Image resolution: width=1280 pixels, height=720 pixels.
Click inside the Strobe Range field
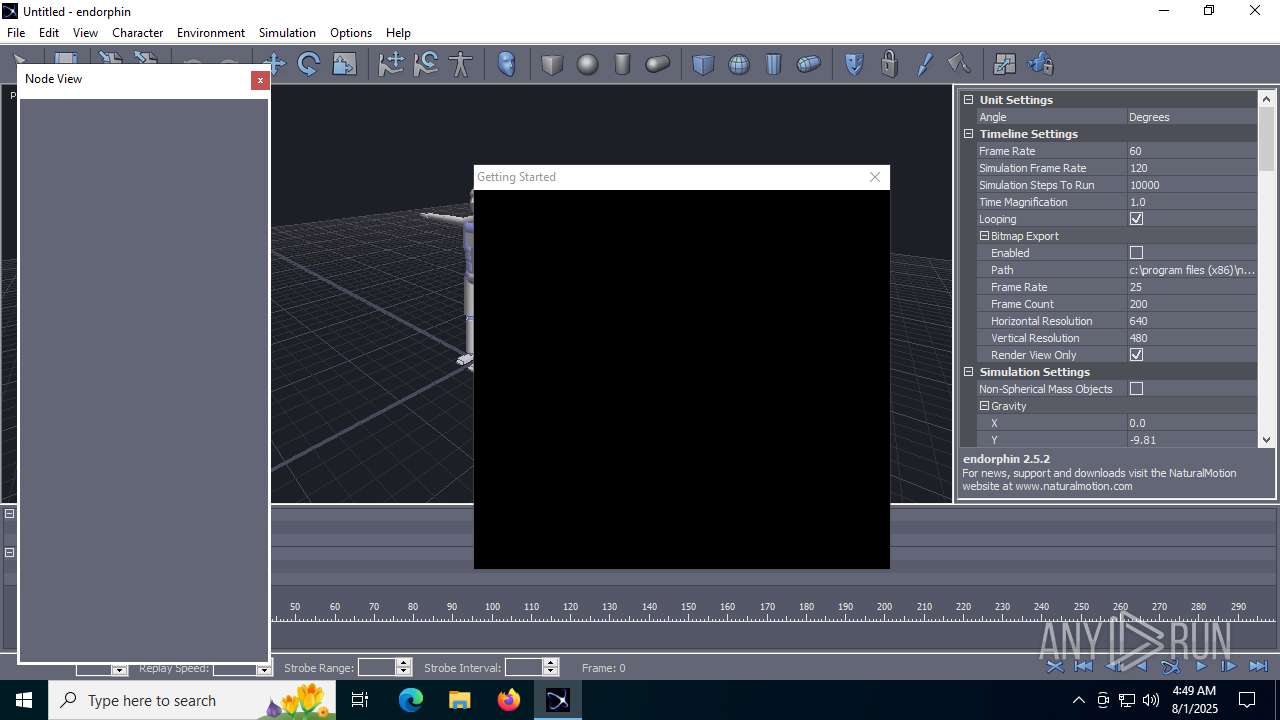pyautogui.click(x=377, y=667)
